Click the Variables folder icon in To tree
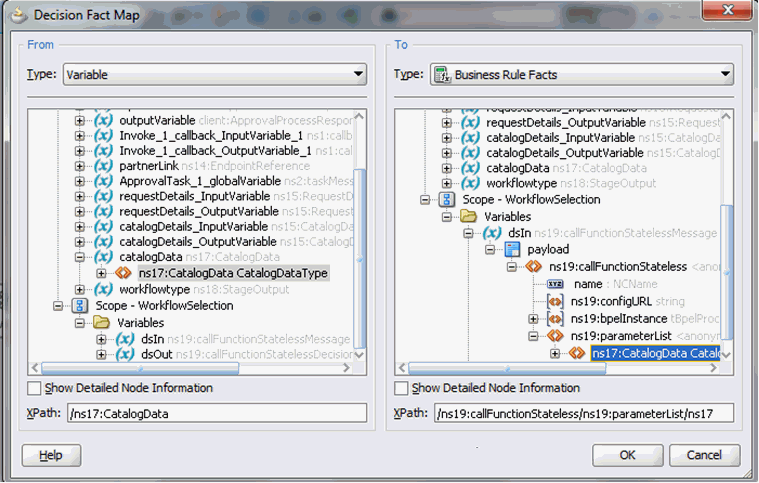759x483 pixels. coord(469,216)
